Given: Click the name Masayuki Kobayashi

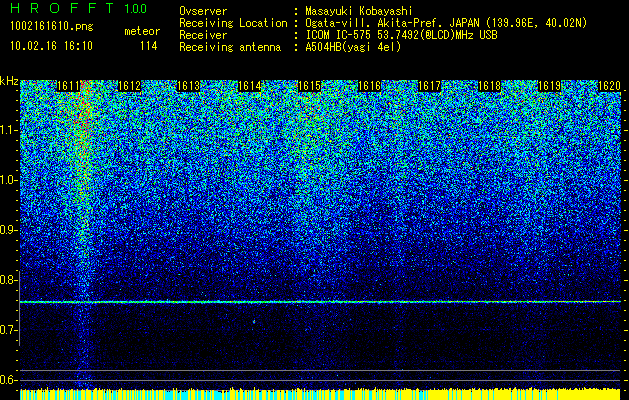Looking at the screenshot, I should 359,11.
